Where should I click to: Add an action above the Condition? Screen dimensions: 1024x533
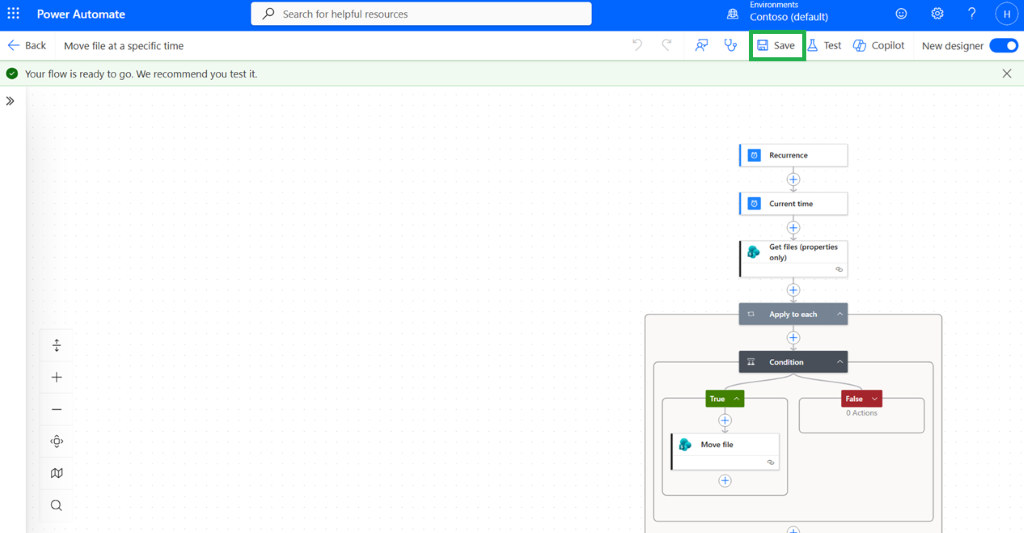tap(793, 338)
